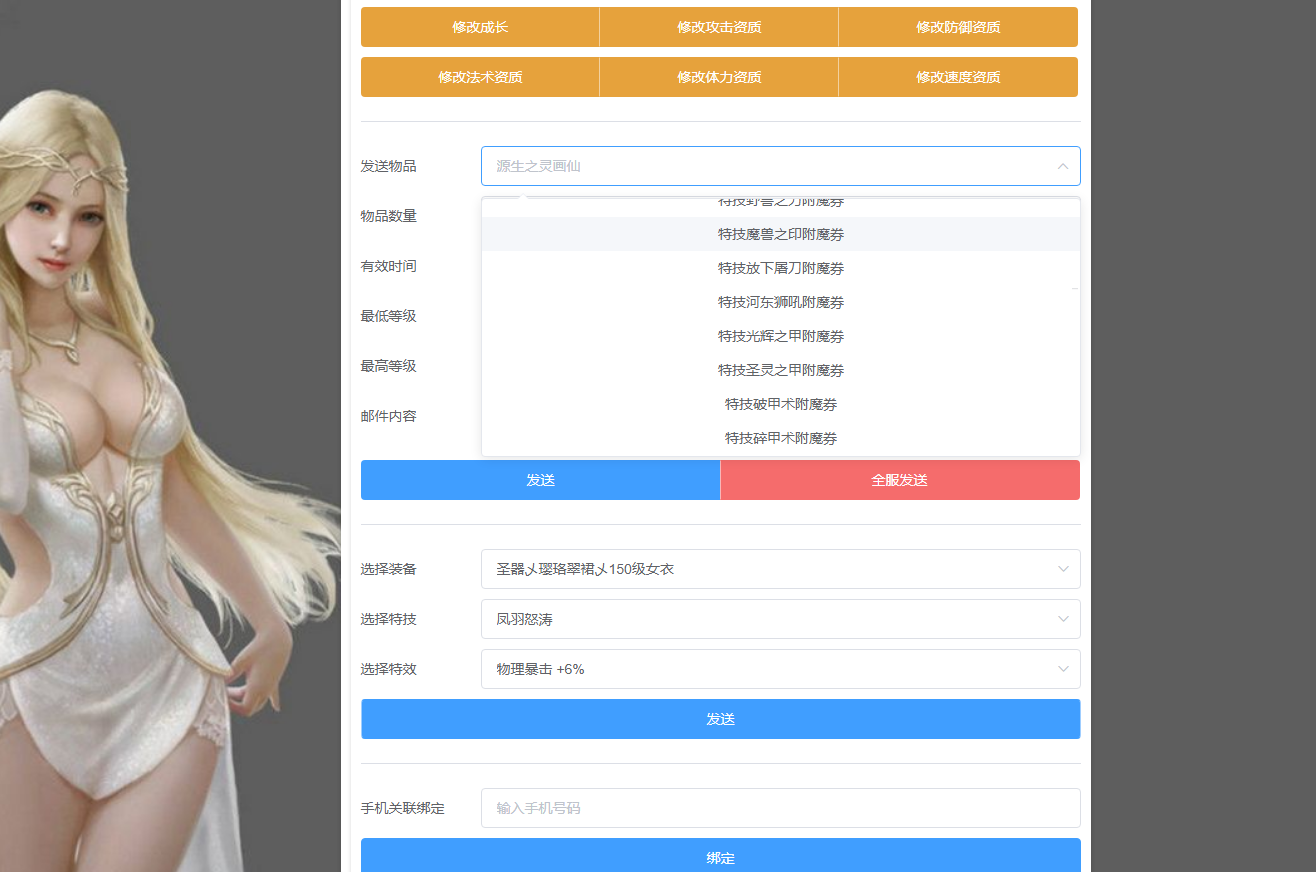Expand the 选择特技 dropdown showing 凤羽怒涛
This screenshot has width=1316, height=872.
click(780, 619)
